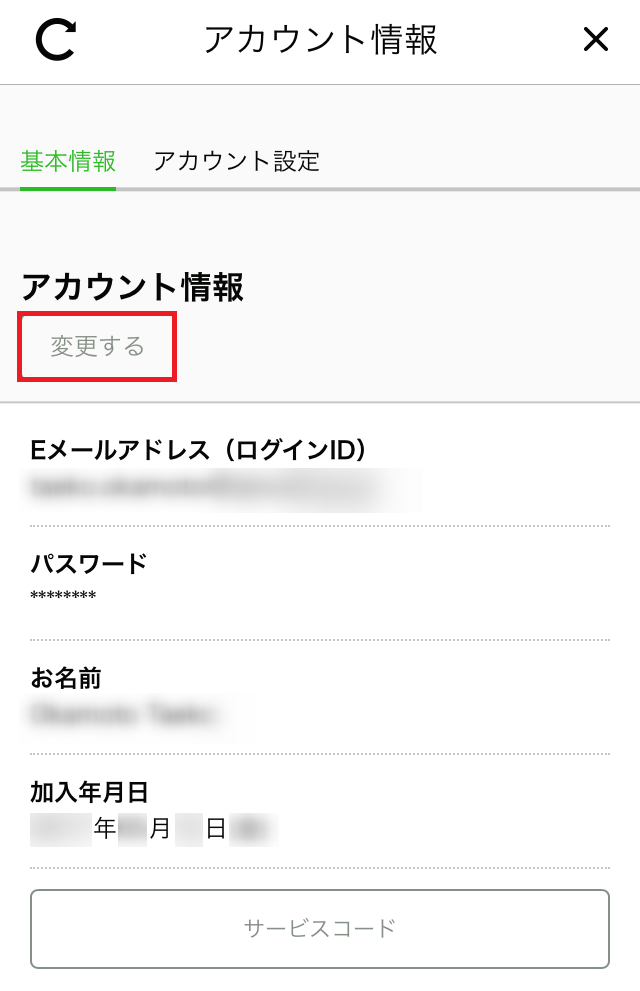640x991 pixels.
Task: Click the アカウント情報 header title
Action: coord(320,40)
